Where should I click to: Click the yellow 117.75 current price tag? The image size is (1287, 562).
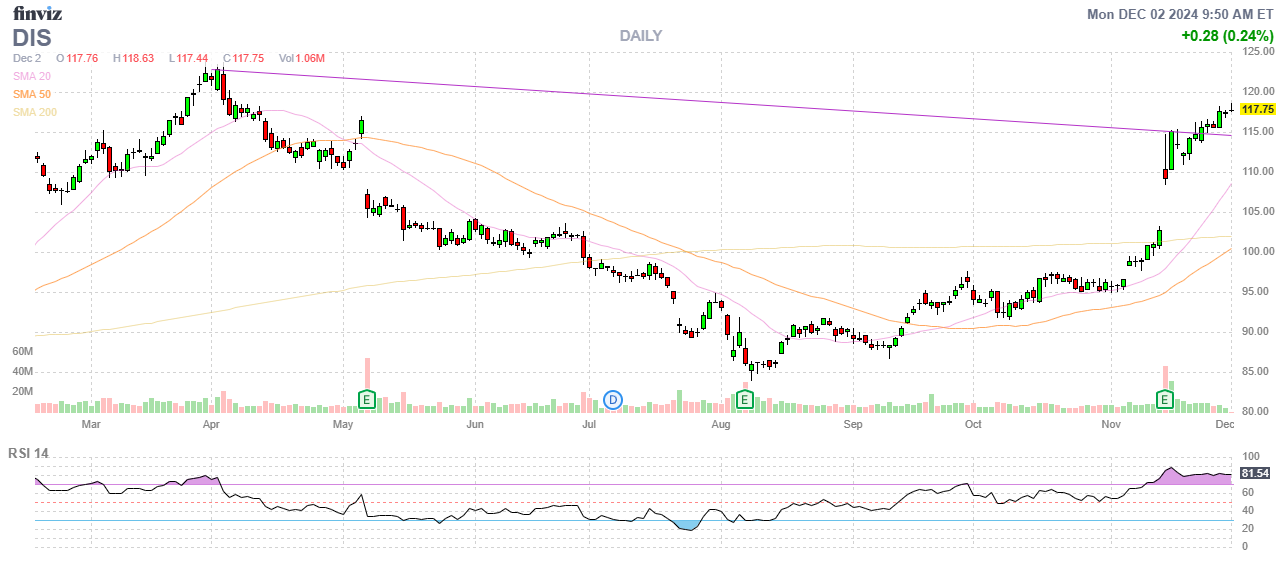pyautogui.click(x=1256, y=109)
